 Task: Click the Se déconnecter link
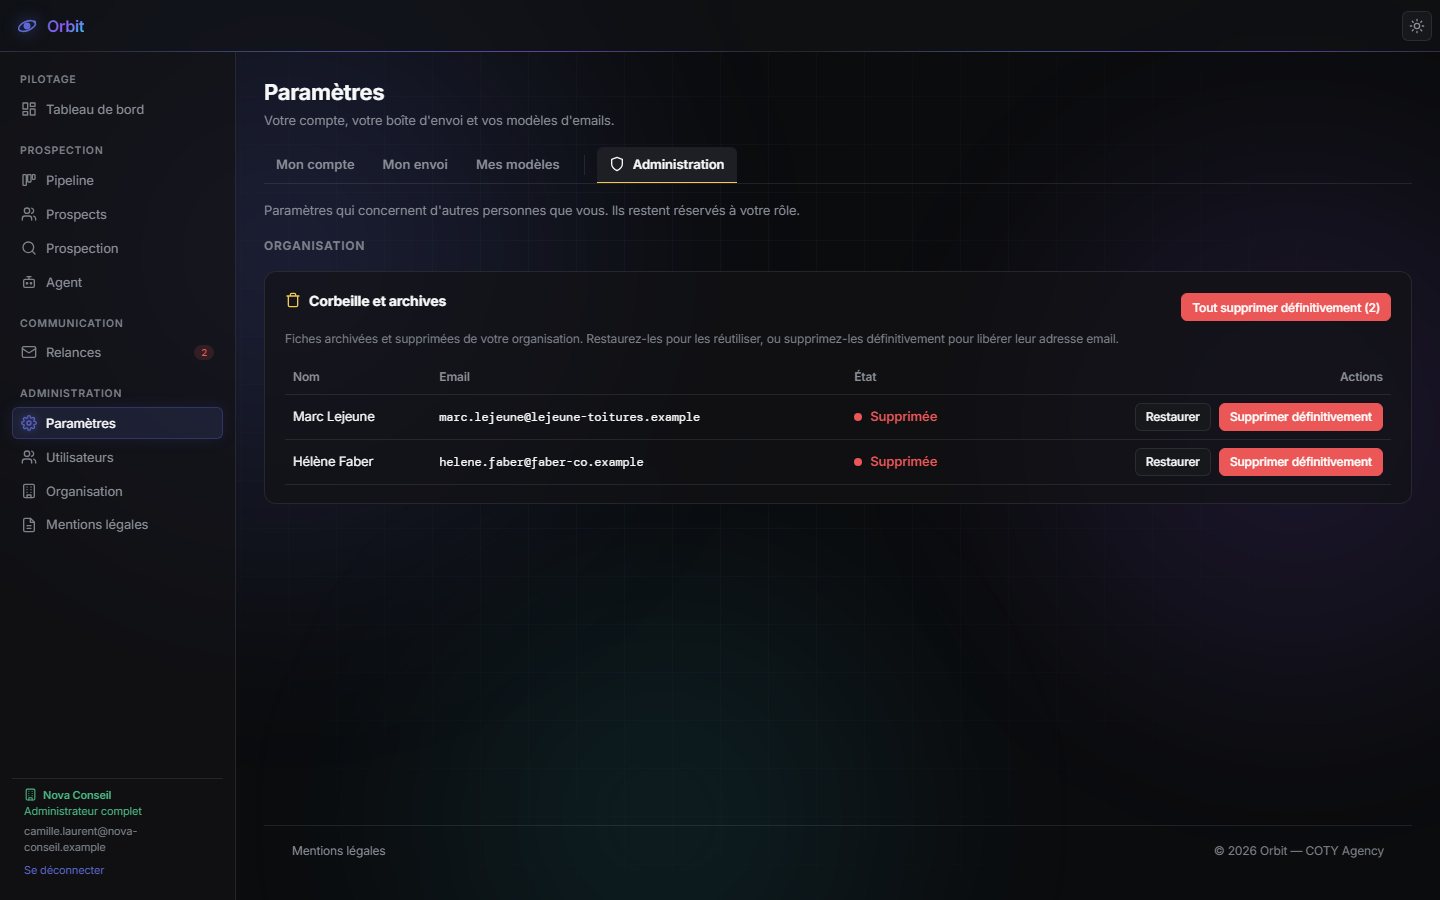point(64,870)
